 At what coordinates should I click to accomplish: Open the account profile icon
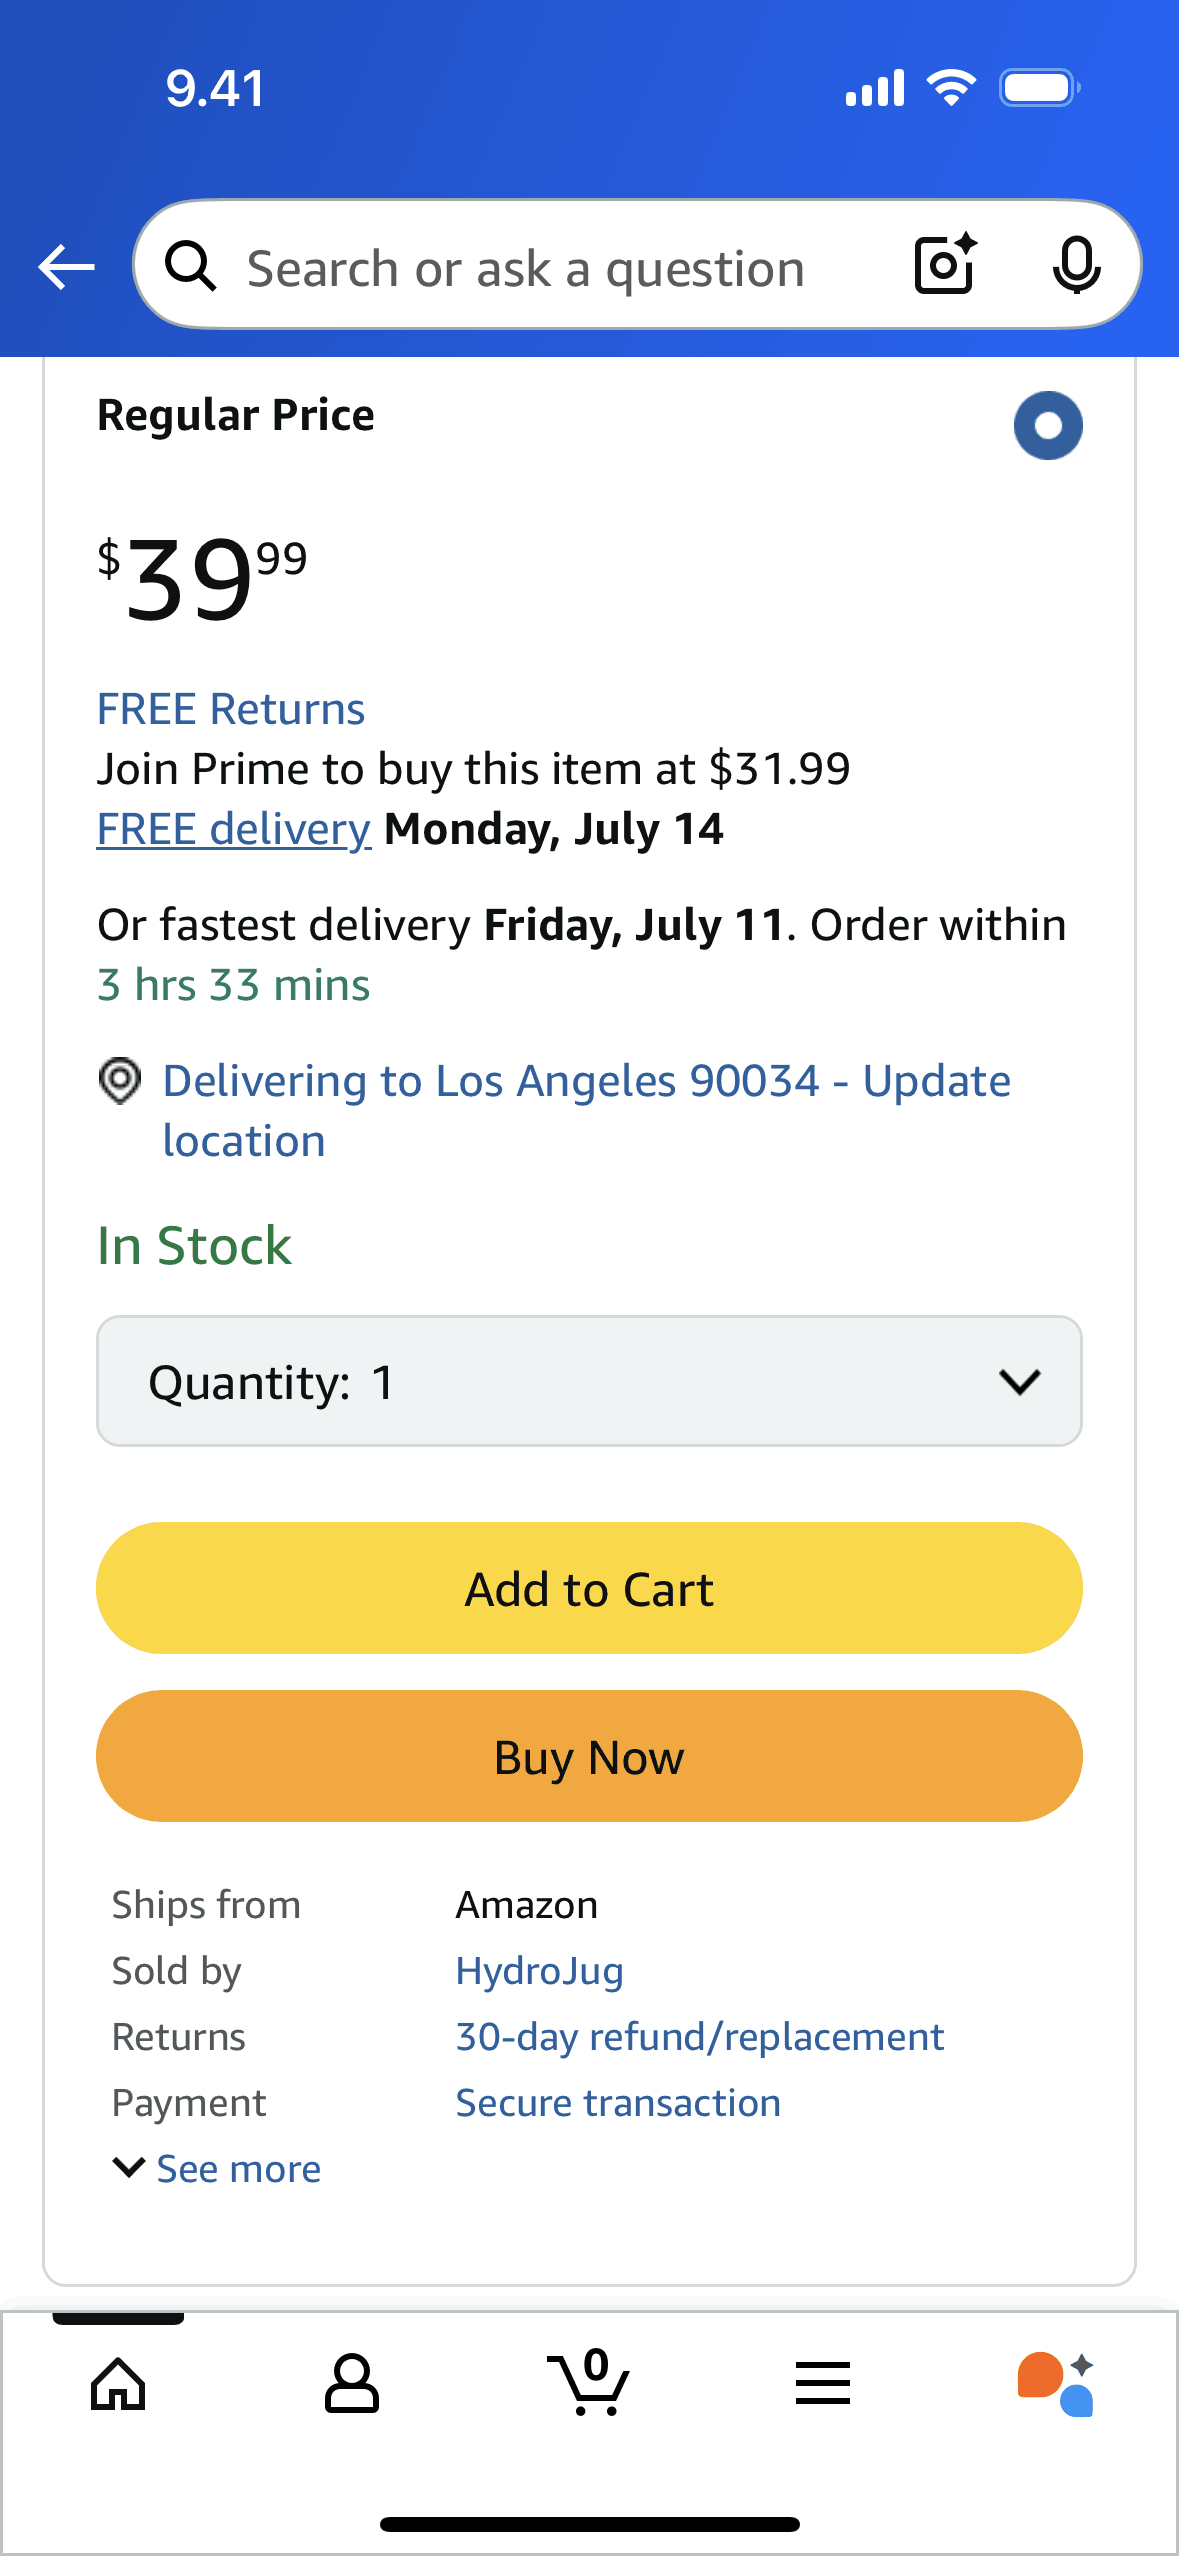tap(352, 2384)
